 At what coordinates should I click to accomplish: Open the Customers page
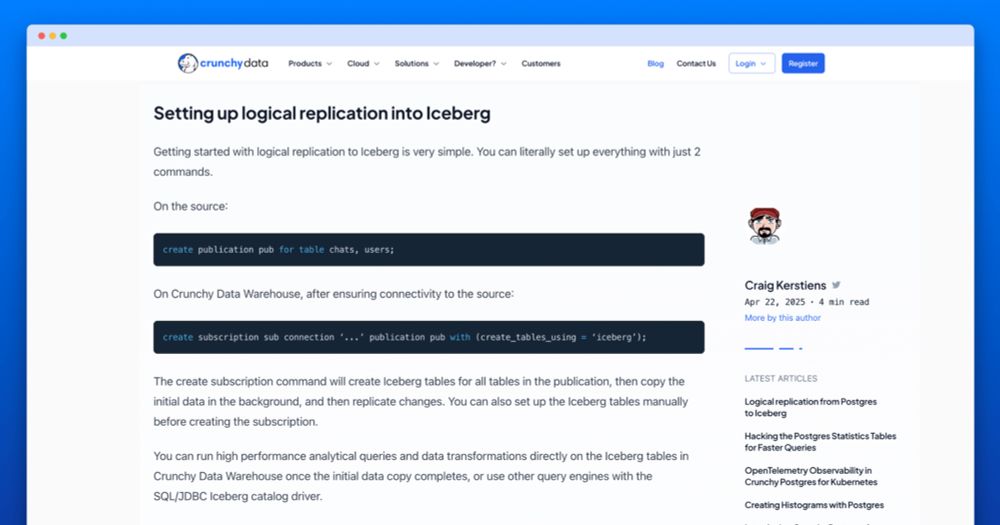(541, 64)
